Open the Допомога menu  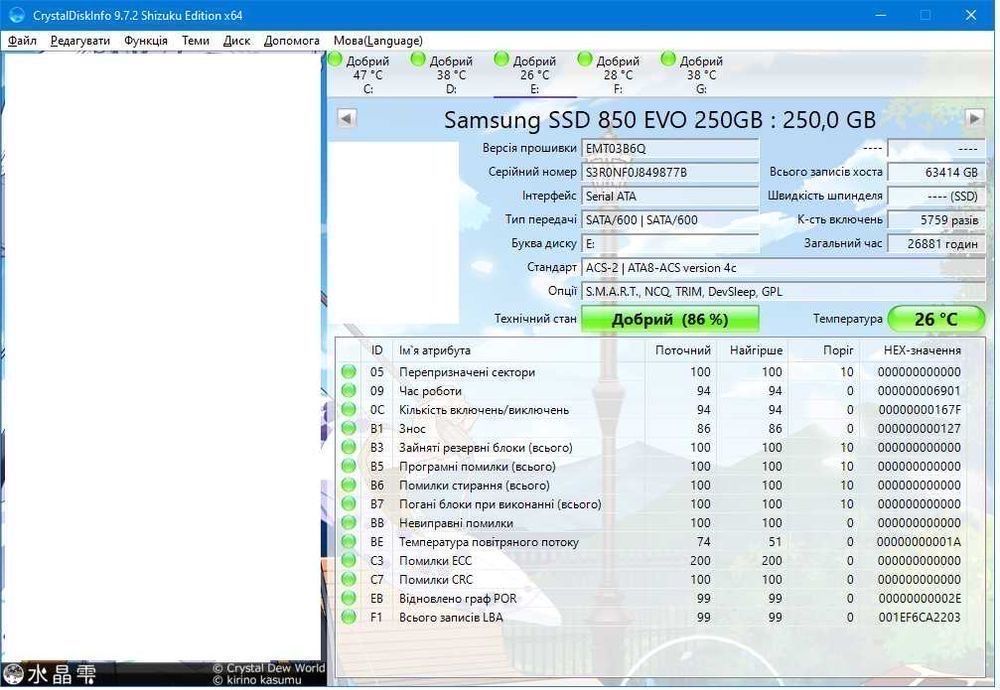(291, 40)
